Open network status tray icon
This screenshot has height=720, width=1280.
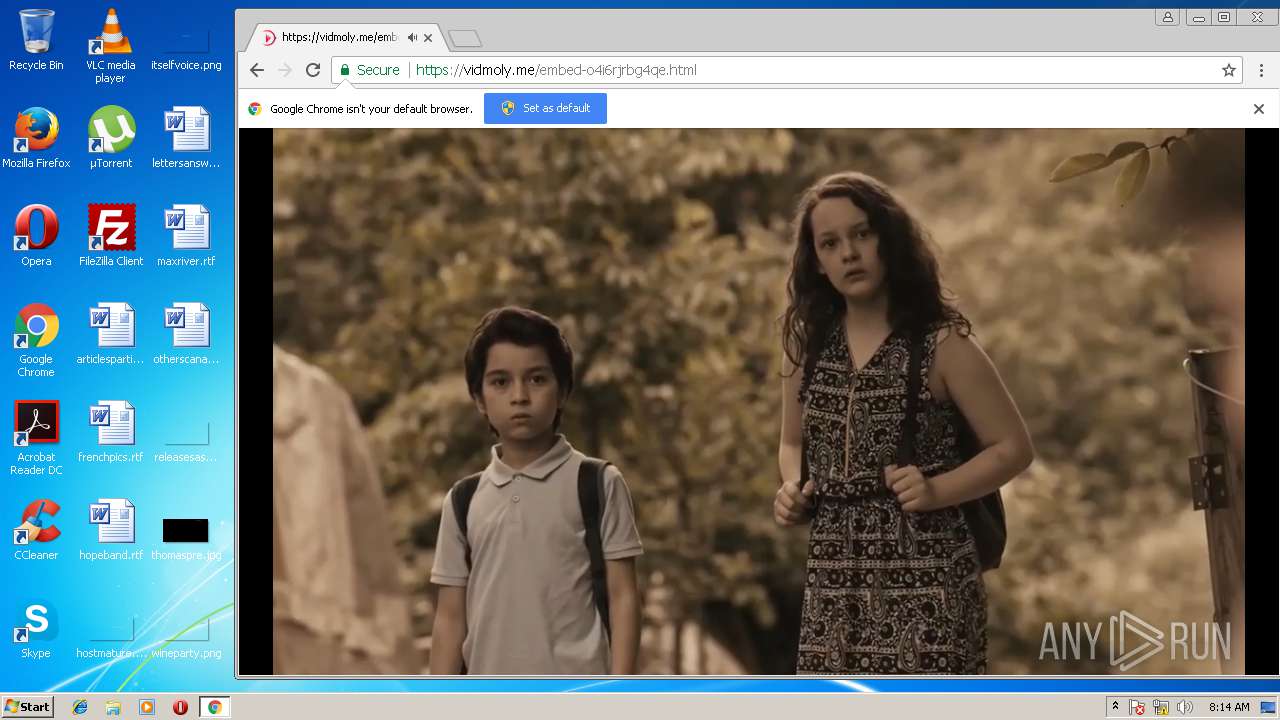pyautogui.click(x=1161, y=707)
